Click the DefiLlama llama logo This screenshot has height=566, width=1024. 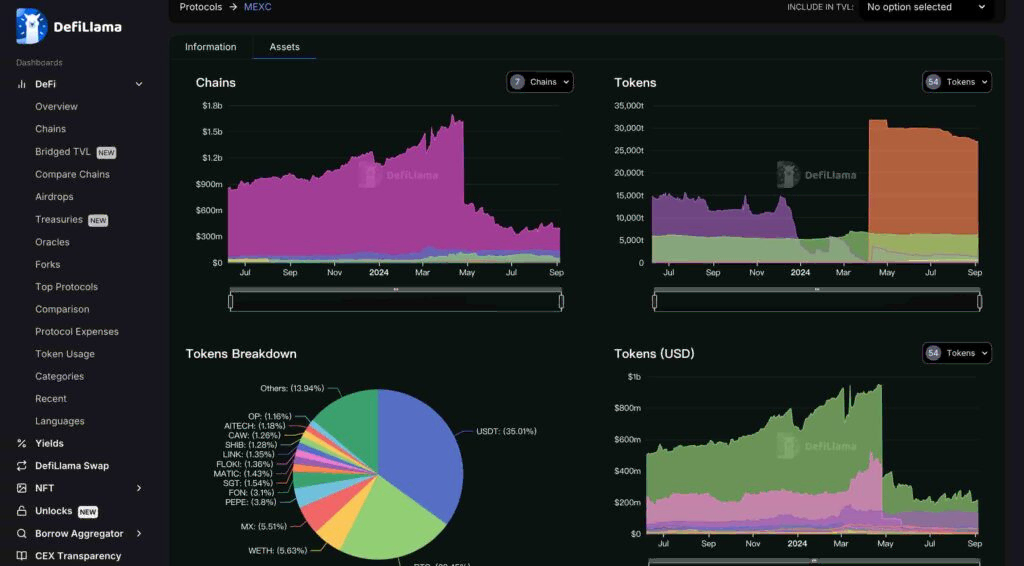[31, 26]
